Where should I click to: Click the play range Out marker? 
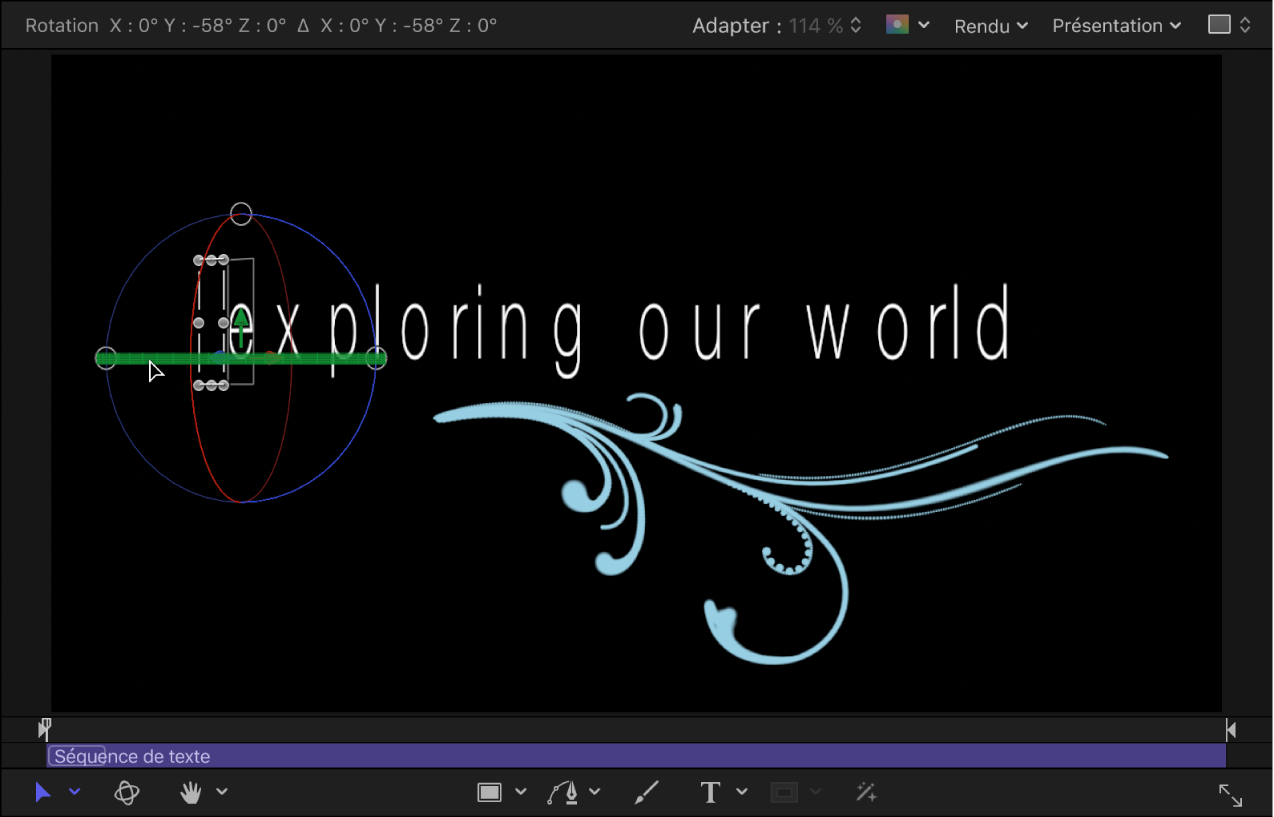[x=1231, y=730]
